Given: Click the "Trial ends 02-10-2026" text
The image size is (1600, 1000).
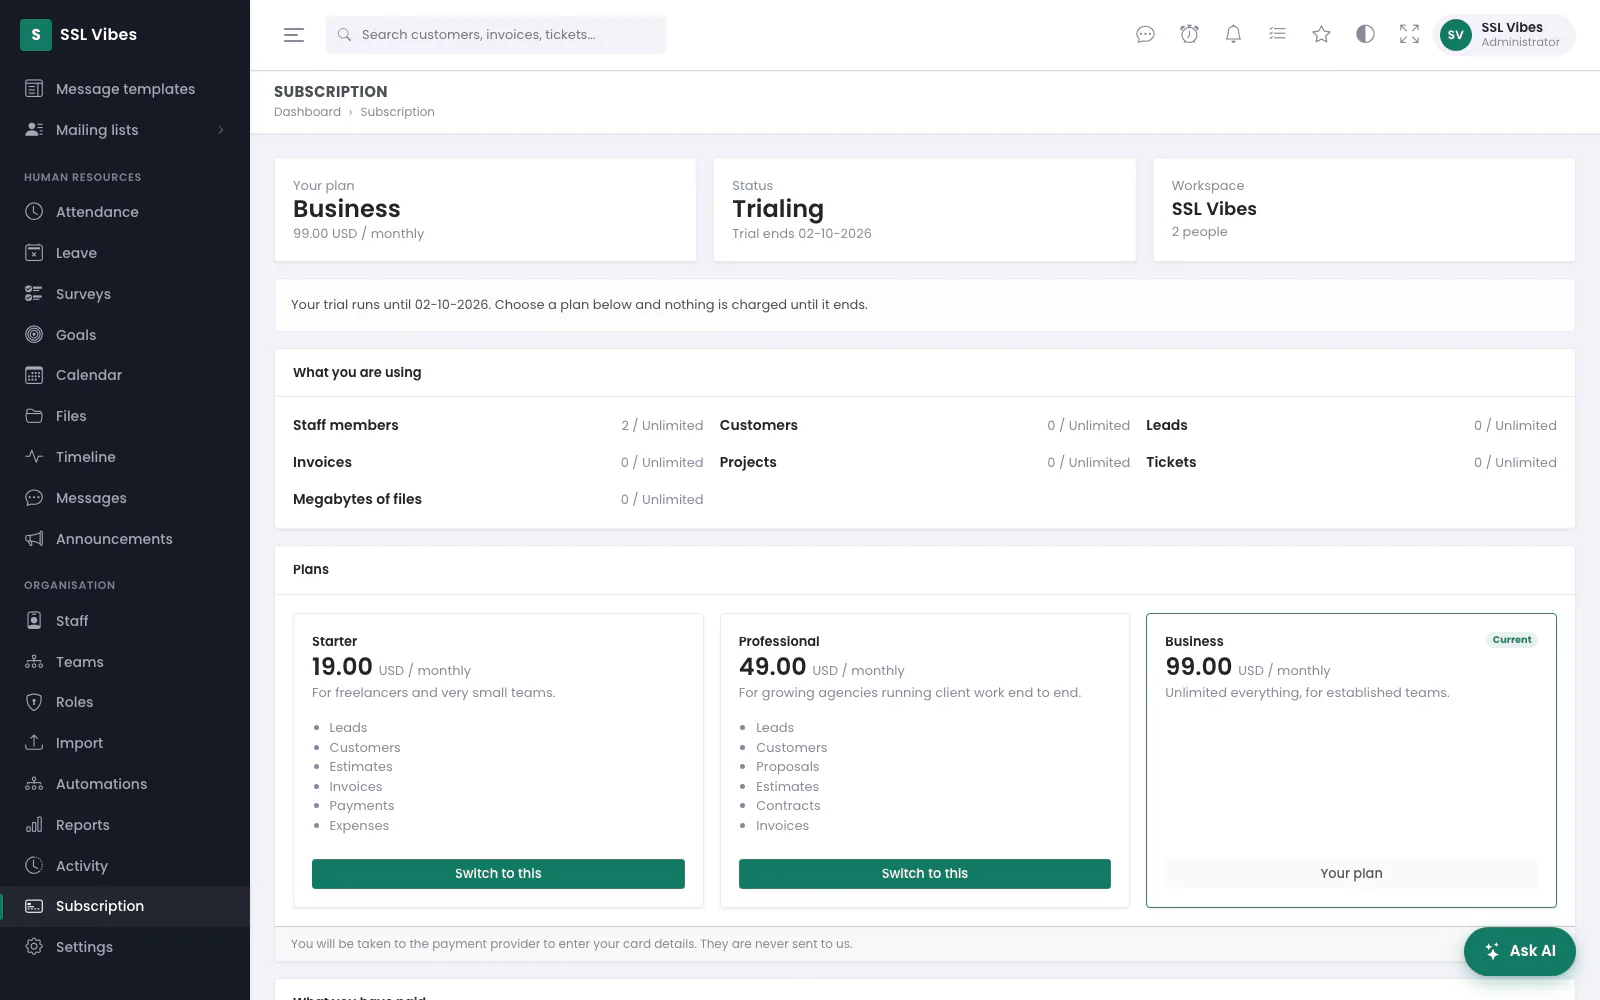Looking at the screenshot, I should (x=802, y=234).
